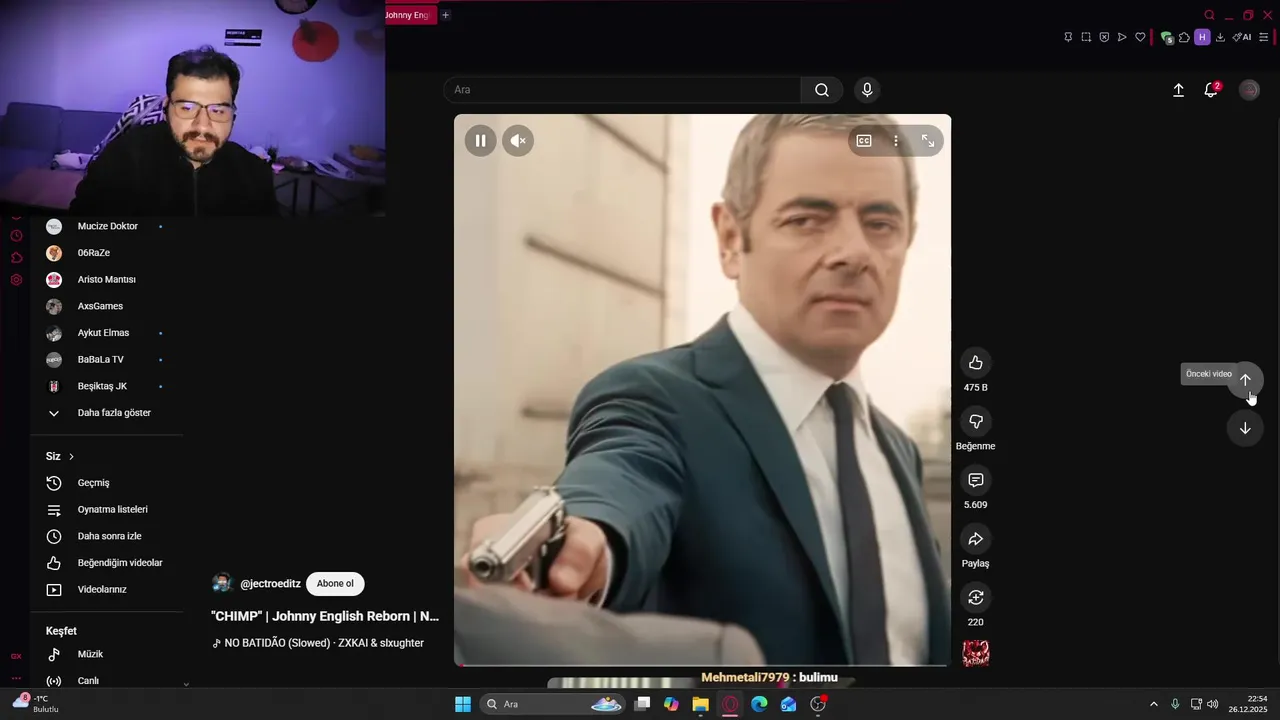Go to previous video with up arrow
Image resolution: width=1280 pixels, height=720 pixels.
click(1245, 380)
